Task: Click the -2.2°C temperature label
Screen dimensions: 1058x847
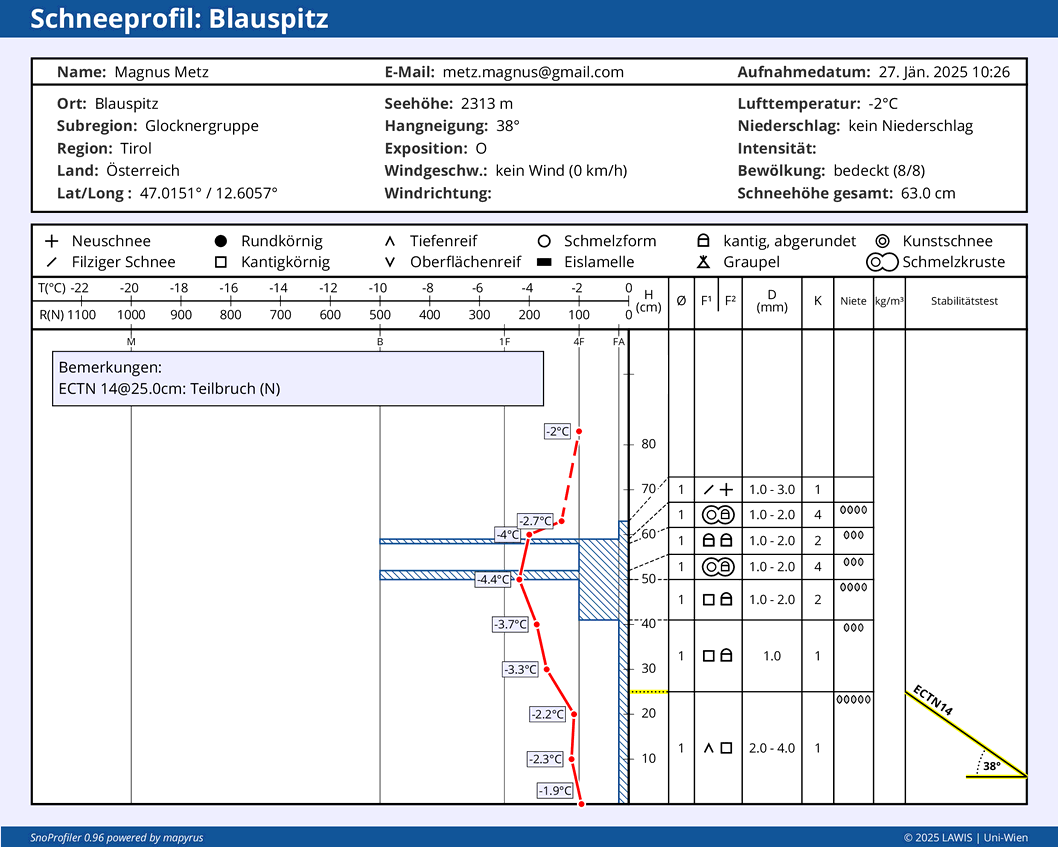Action: pyautogui.click(x=547, y=714)
